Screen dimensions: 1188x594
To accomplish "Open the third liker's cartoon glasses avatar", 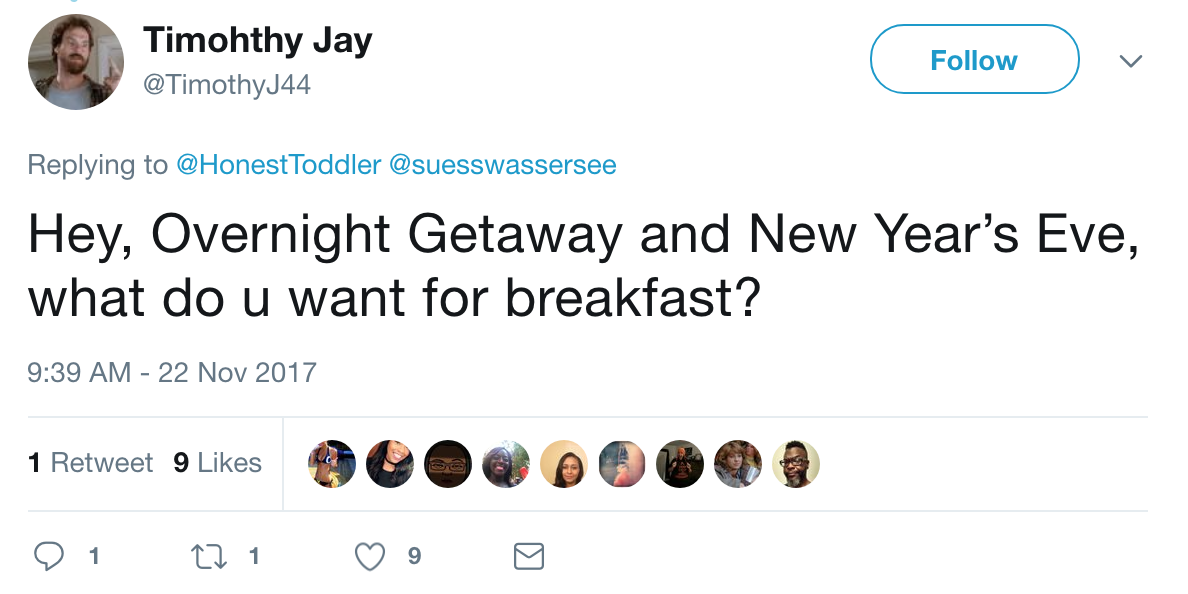I will point(448,464).
